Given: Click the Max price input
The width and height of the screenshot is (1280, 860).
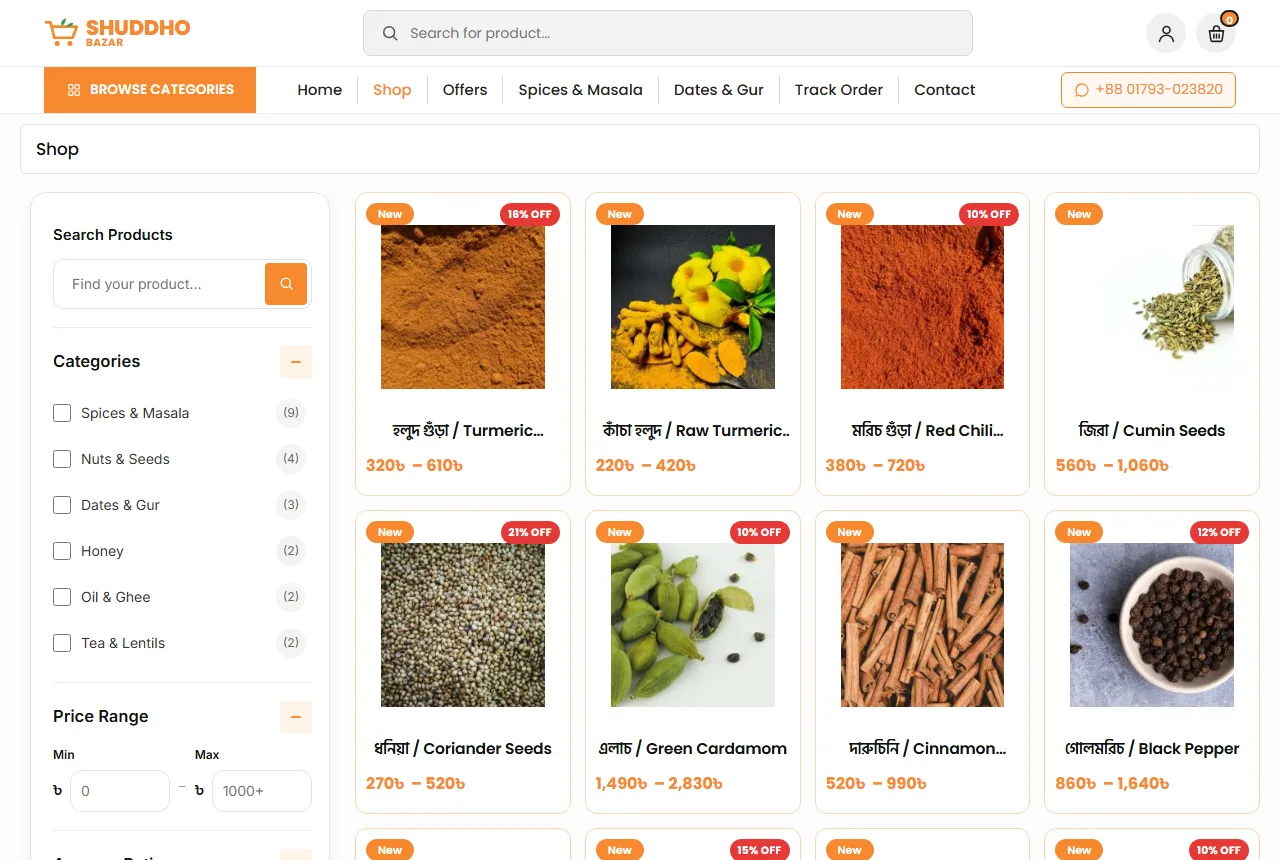Looking at the screenshot, I should coord(262,791).
